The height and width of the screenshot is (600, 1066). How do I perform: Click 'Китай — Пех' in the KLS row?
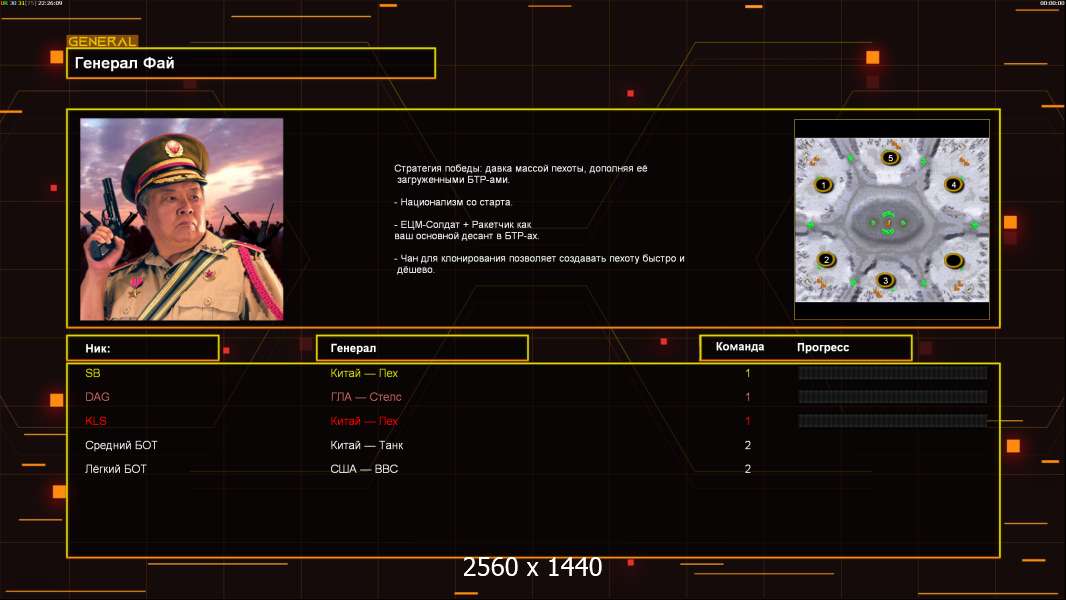tap(364, 421)
